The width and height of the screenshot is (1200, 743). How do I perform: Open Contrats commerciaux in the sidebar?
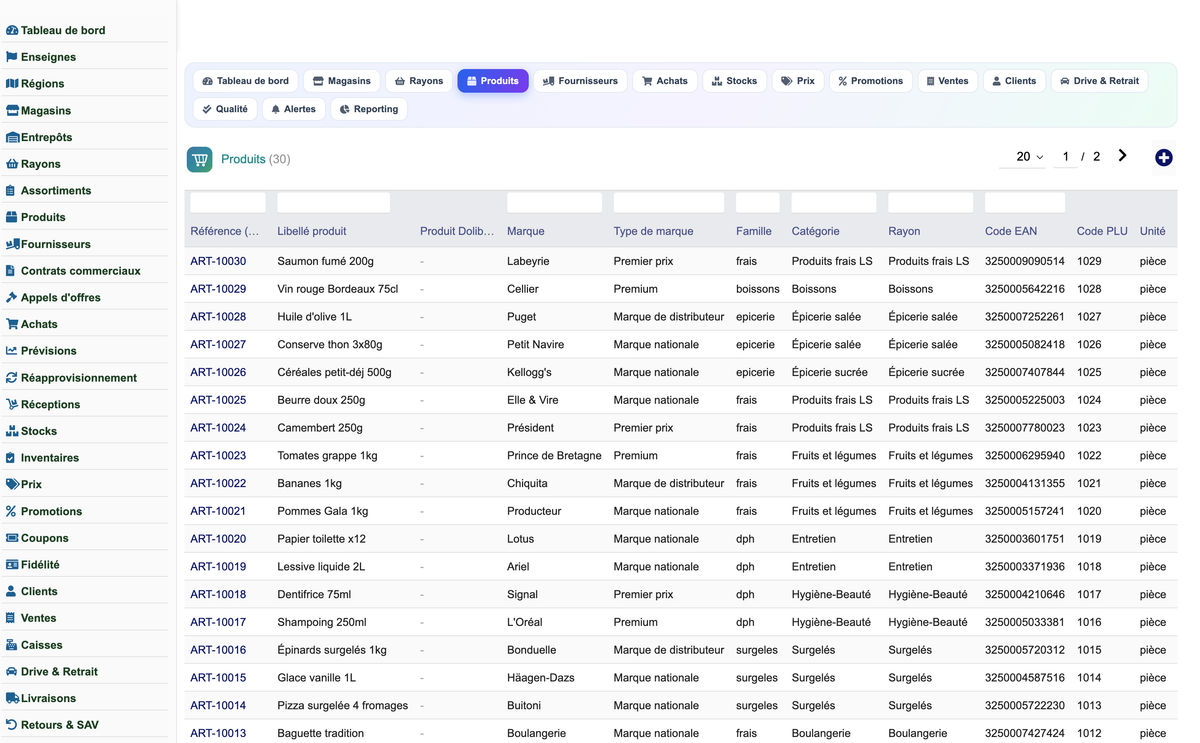click(x=73, y=270)
